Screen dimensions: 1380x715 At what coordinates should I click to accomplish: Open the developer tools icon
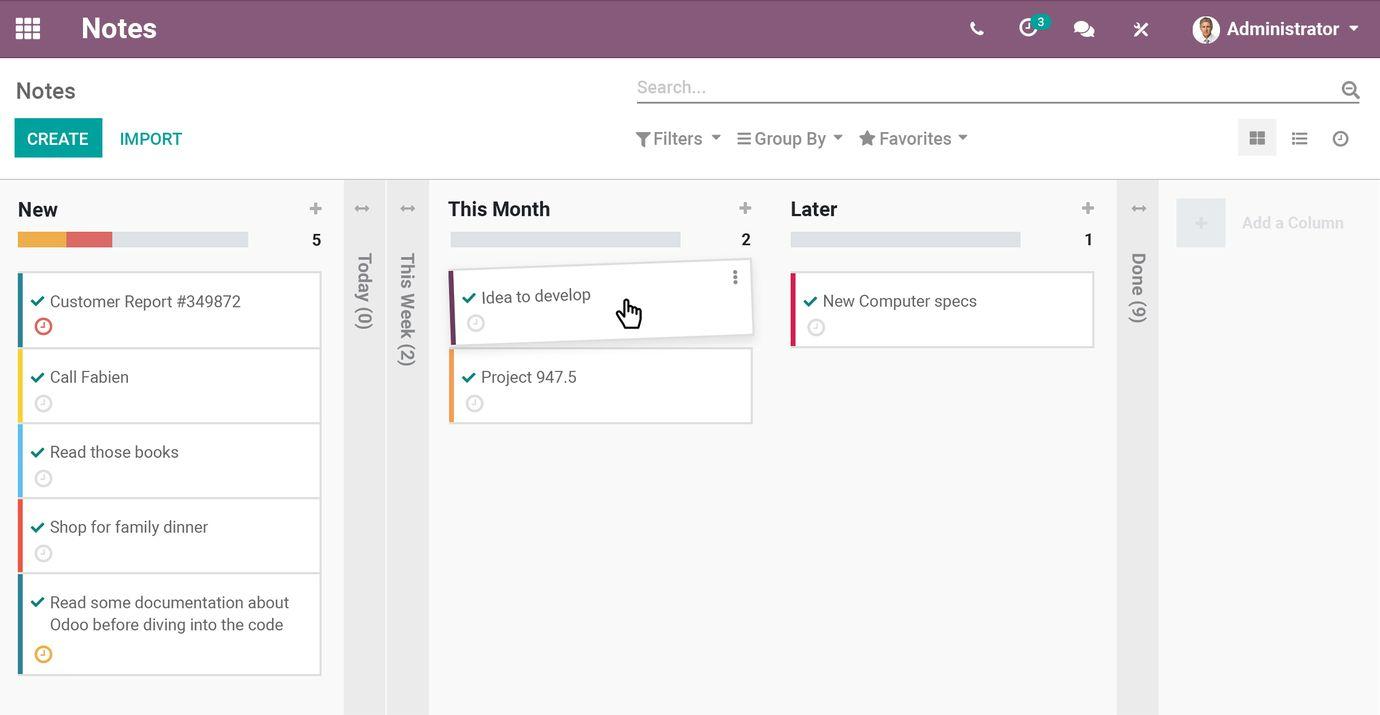(1141, 29)
